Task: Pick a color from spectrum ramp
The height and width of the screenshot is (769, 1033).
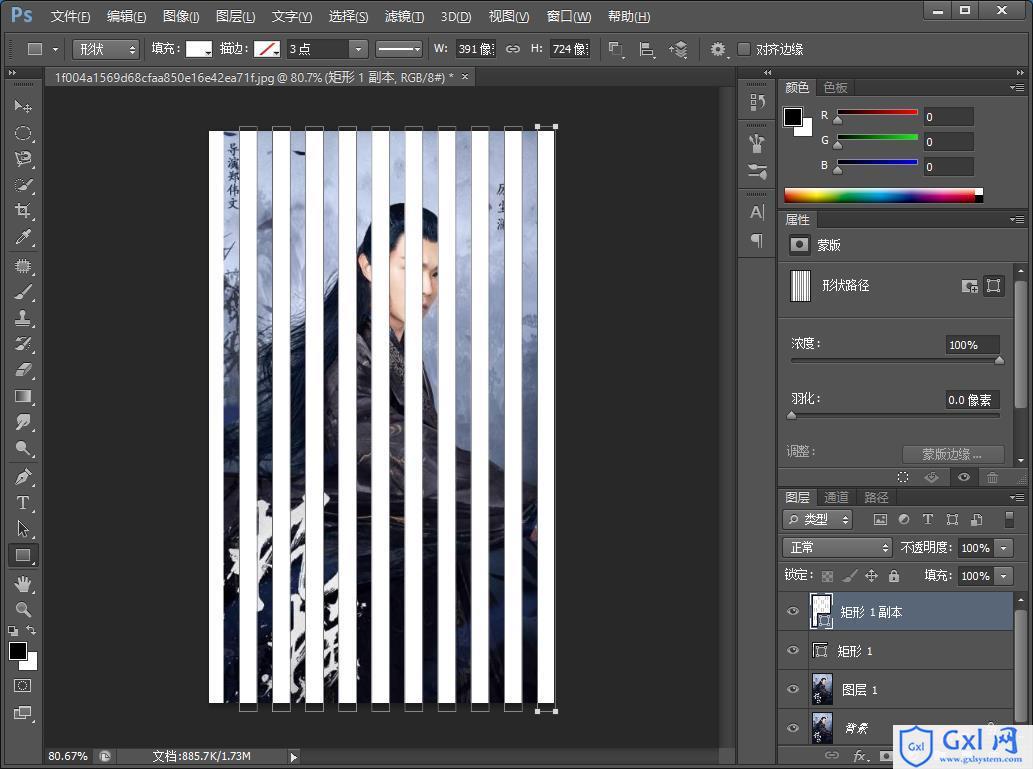Action: (883, 195)
